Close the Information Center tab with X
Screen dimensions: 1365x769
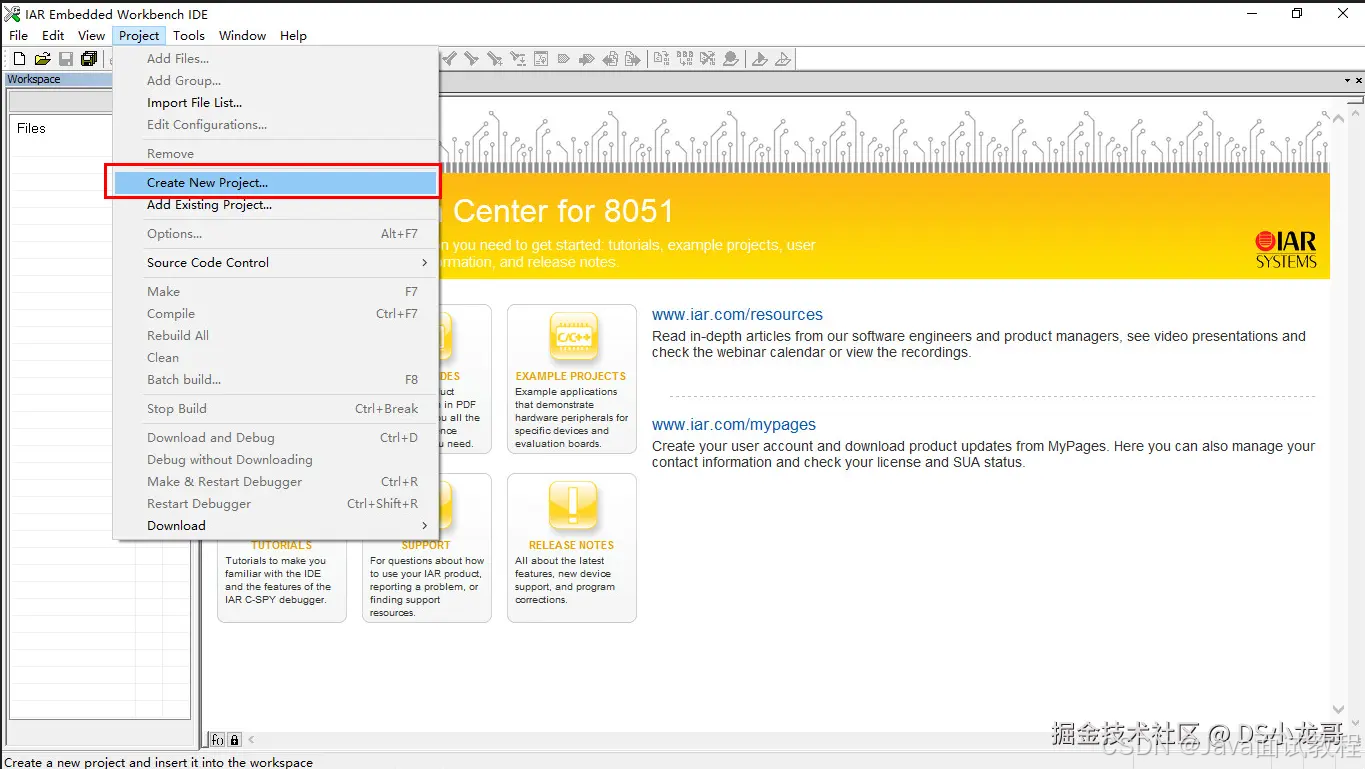pos(1357,80)
